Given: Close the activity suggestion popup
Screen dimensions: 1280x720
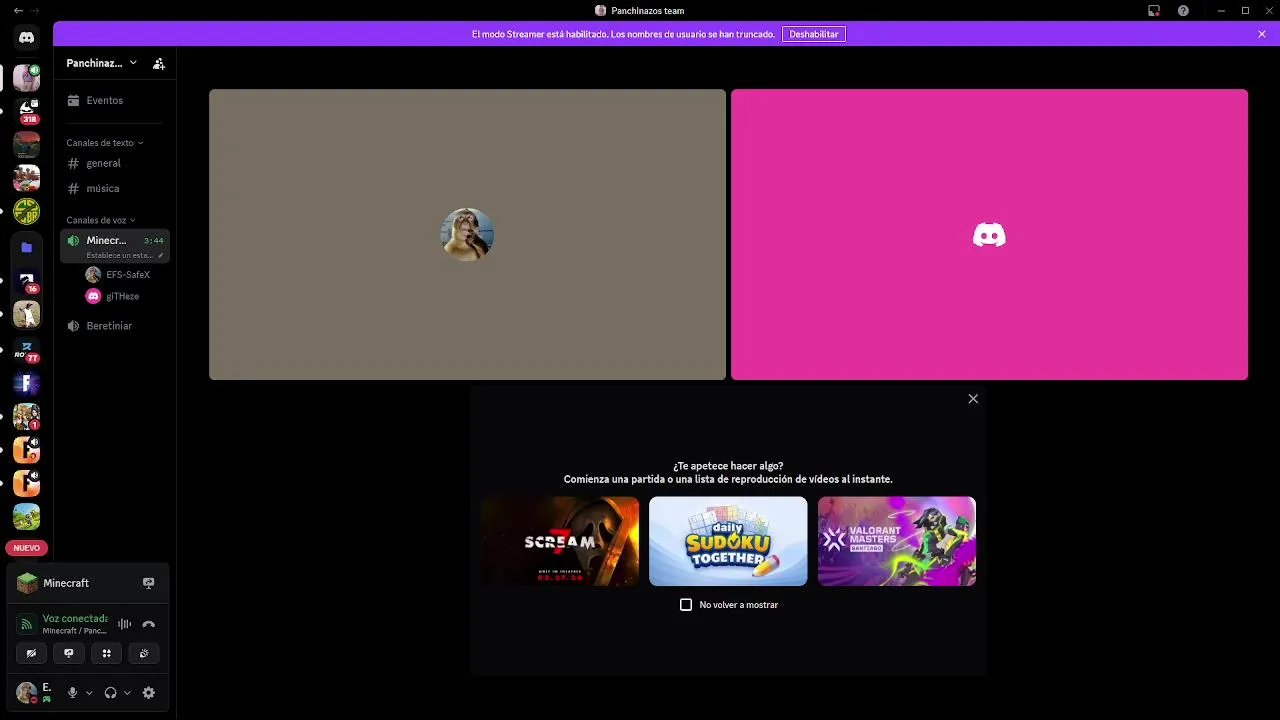Looking at the screenshot, I should (973, 399).
